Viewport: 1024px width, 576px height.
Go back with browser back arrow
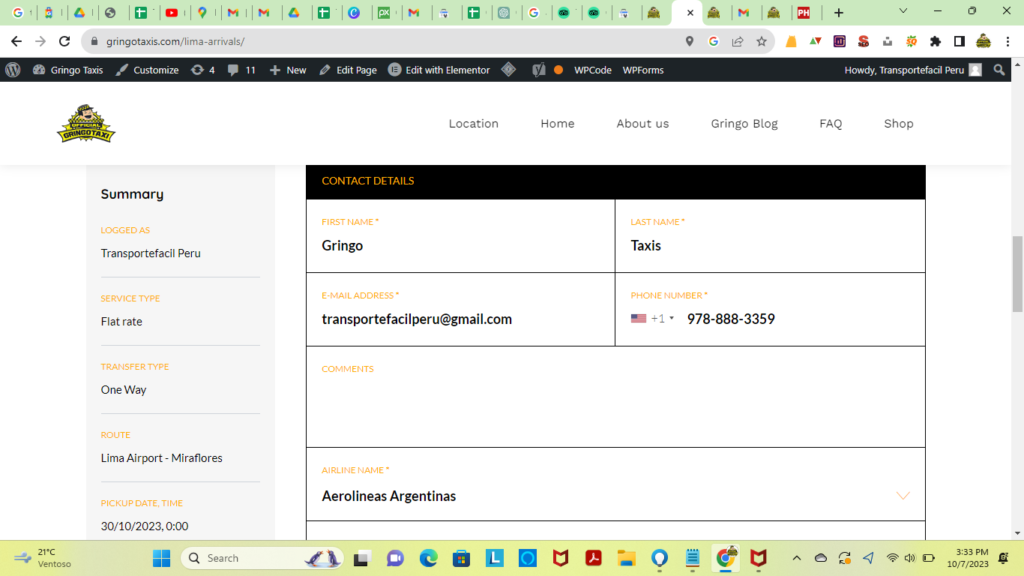16,41
